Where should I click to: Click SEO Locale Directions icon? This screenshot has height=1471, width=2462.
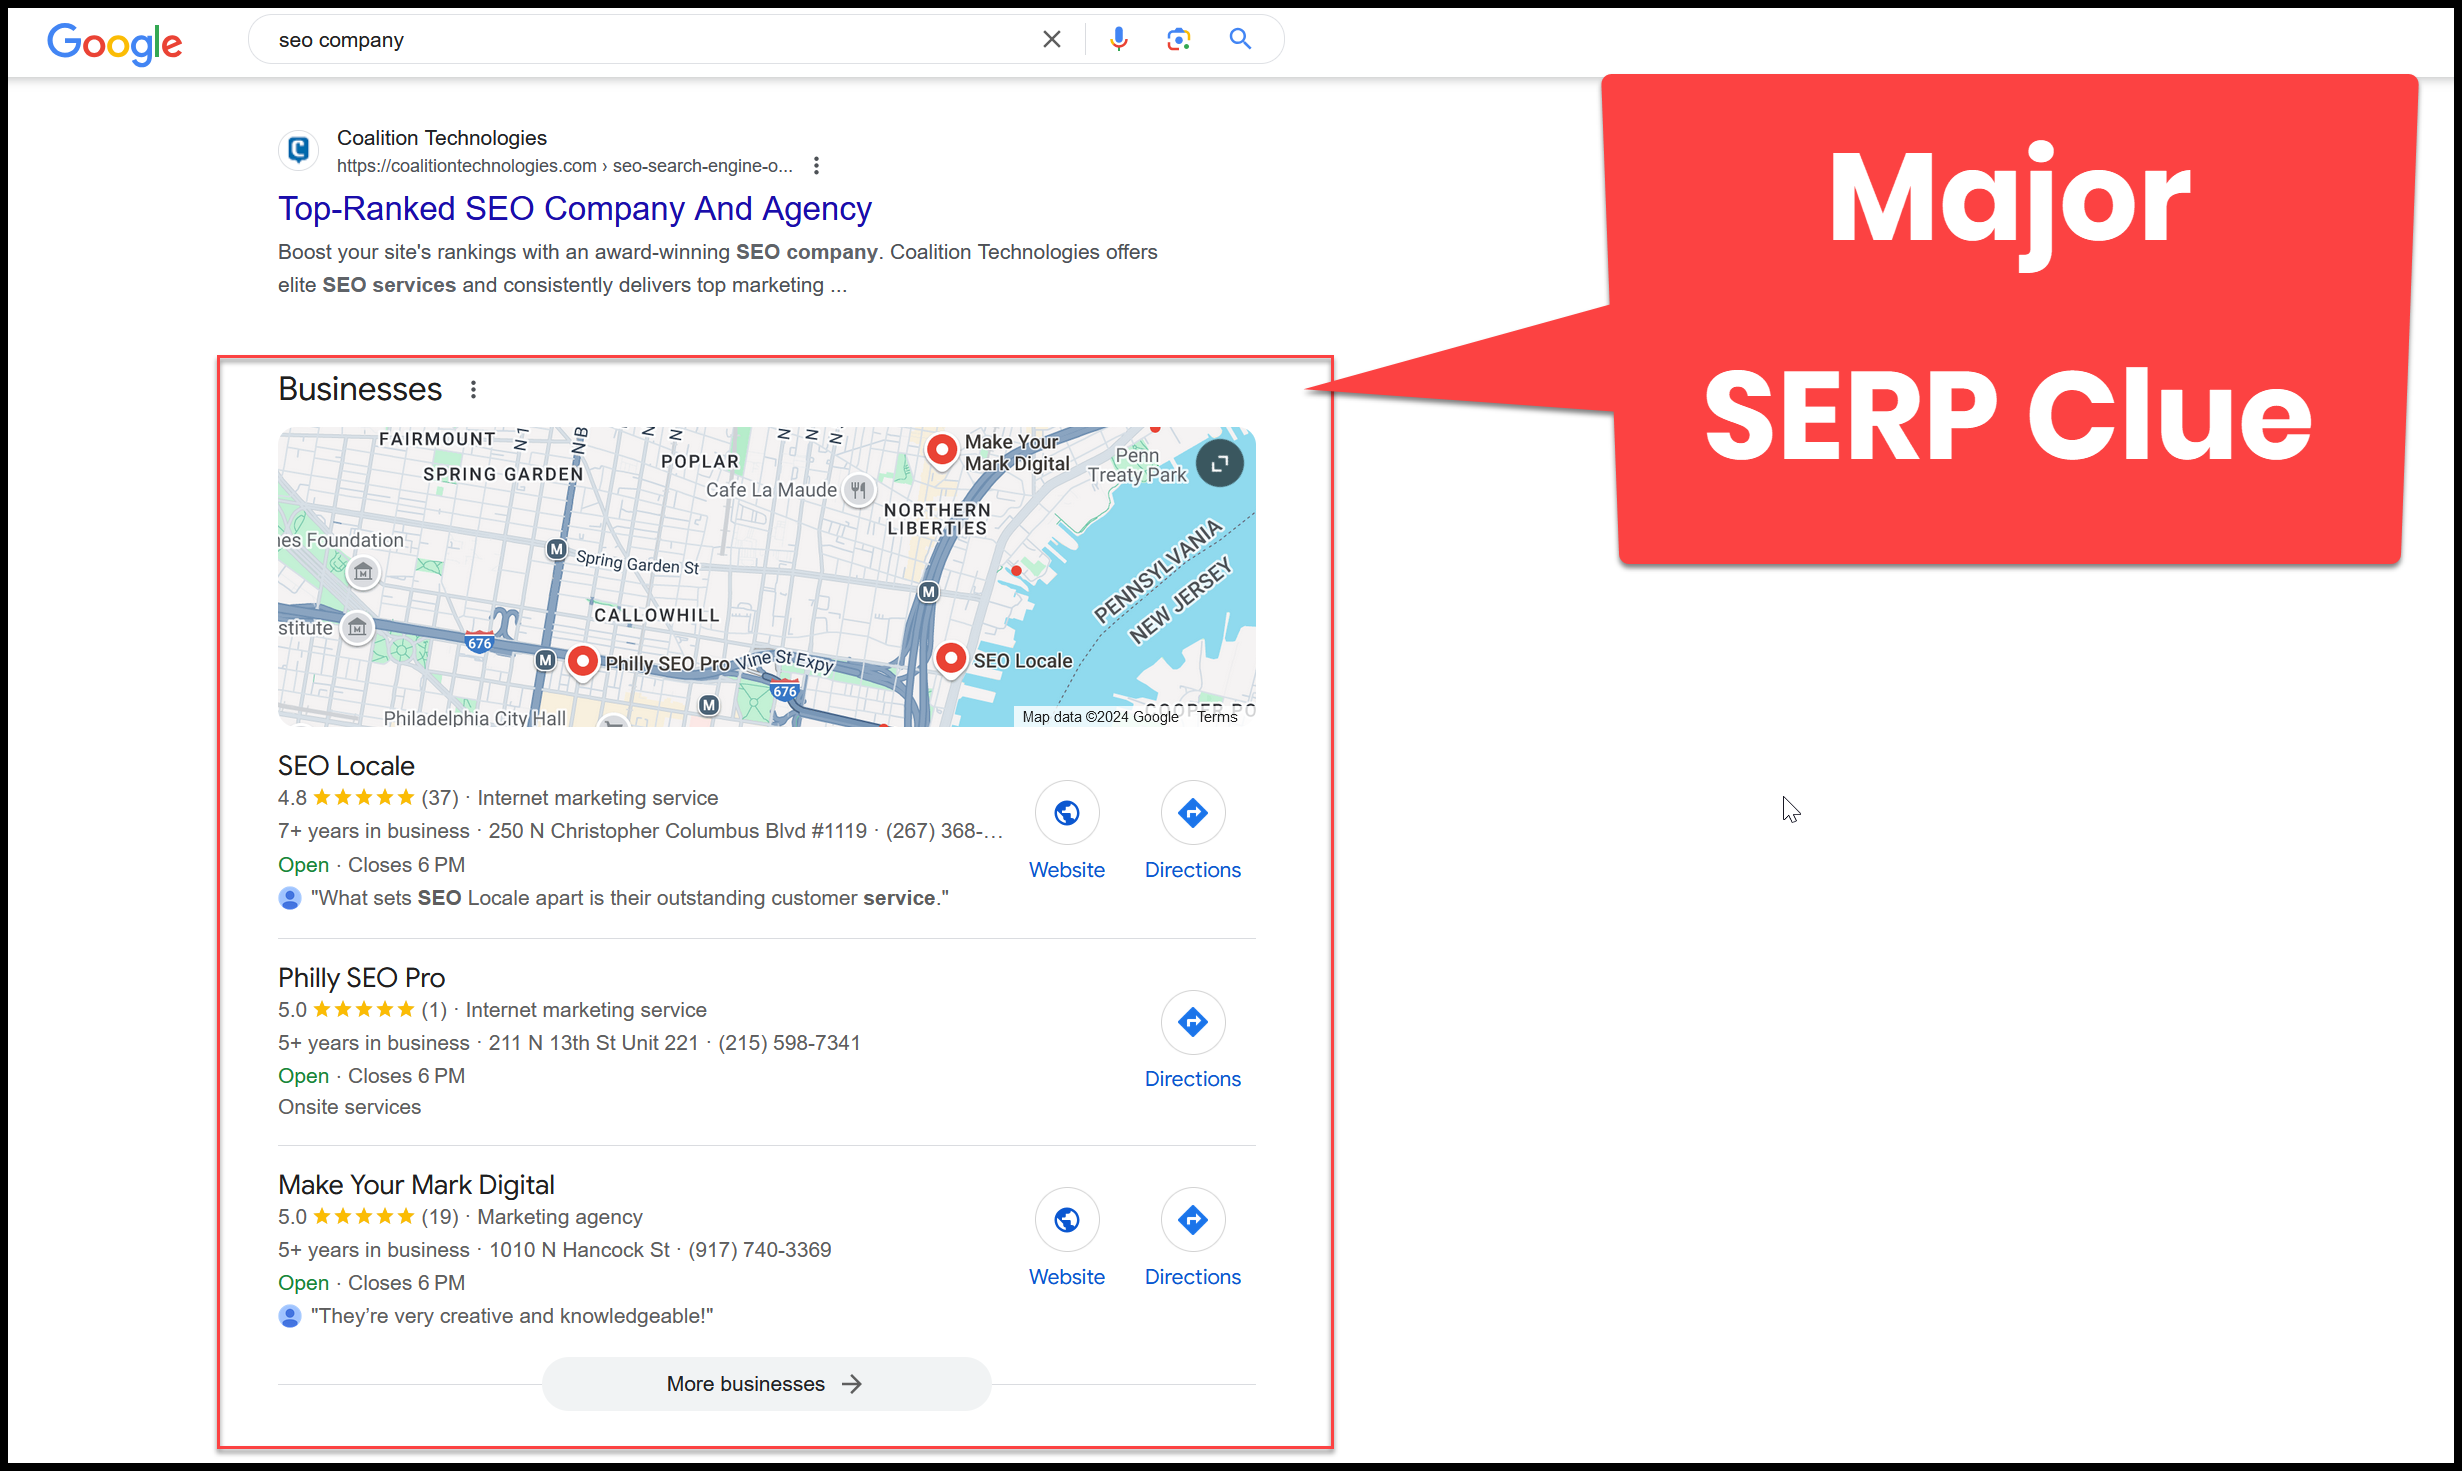coord(1192,812)
